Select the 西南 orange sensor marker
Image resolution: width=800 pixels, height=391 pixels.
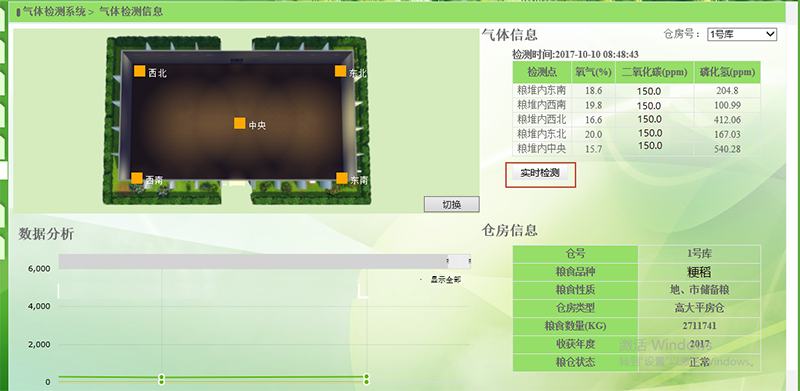(137, 178)
